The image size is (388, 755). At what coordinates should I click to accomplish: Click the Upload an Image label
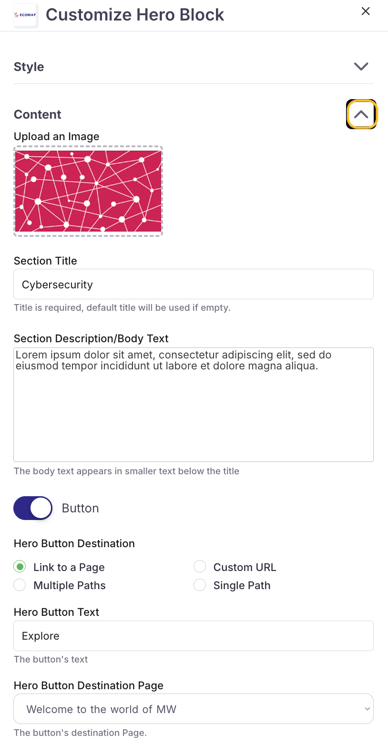point(56,136)
